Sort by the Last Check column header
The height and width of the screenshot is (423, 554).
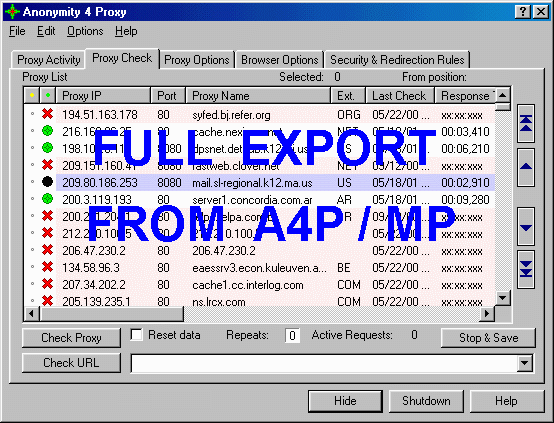pyautogui.click(x=400, y=95)
